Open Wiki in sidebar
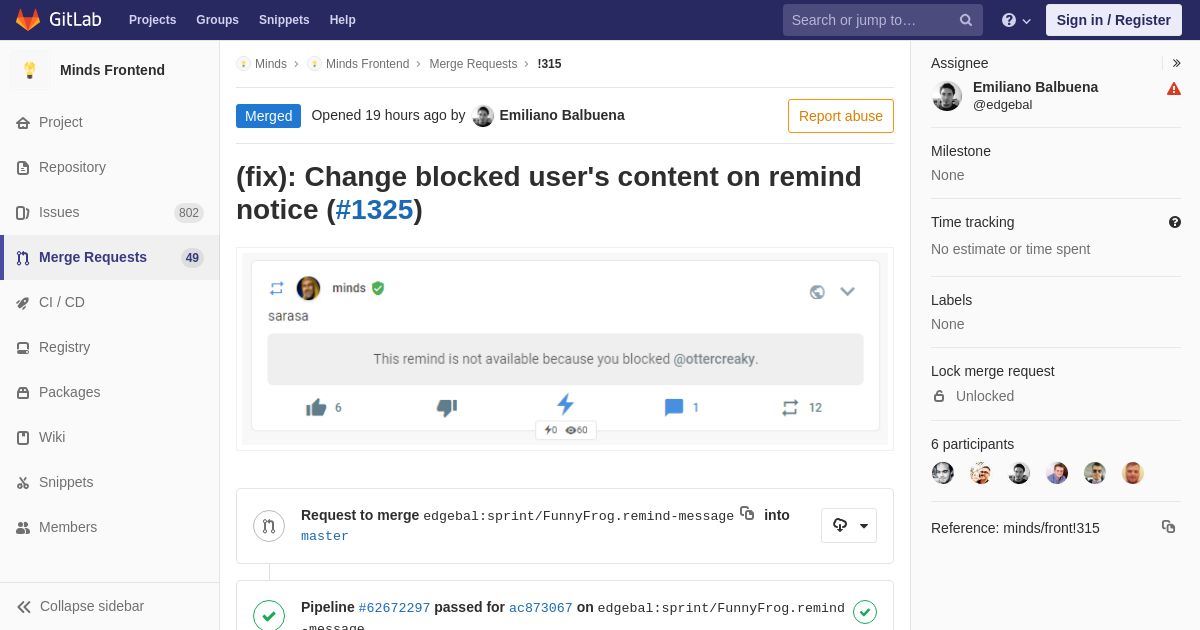This screenshot has height=630, width=1200. click(110, 437)
